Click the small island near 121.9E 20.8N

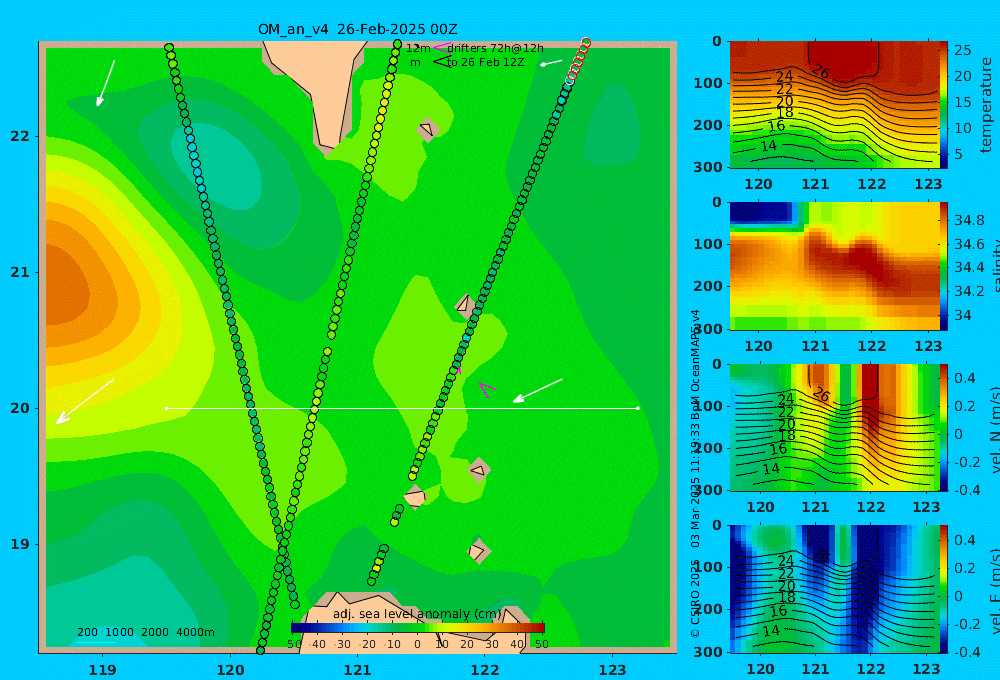click(x=465, y=306)
